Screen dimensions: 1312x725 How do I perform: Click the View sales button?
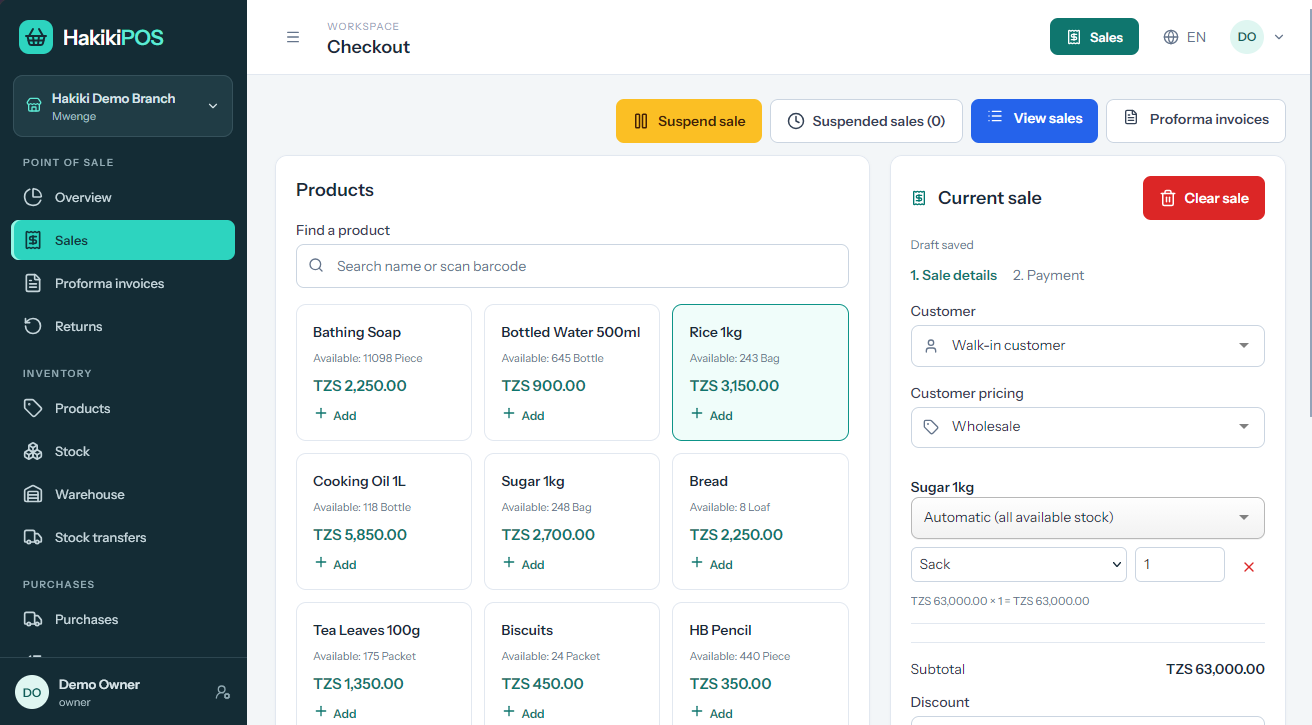tap(1034, 121)
